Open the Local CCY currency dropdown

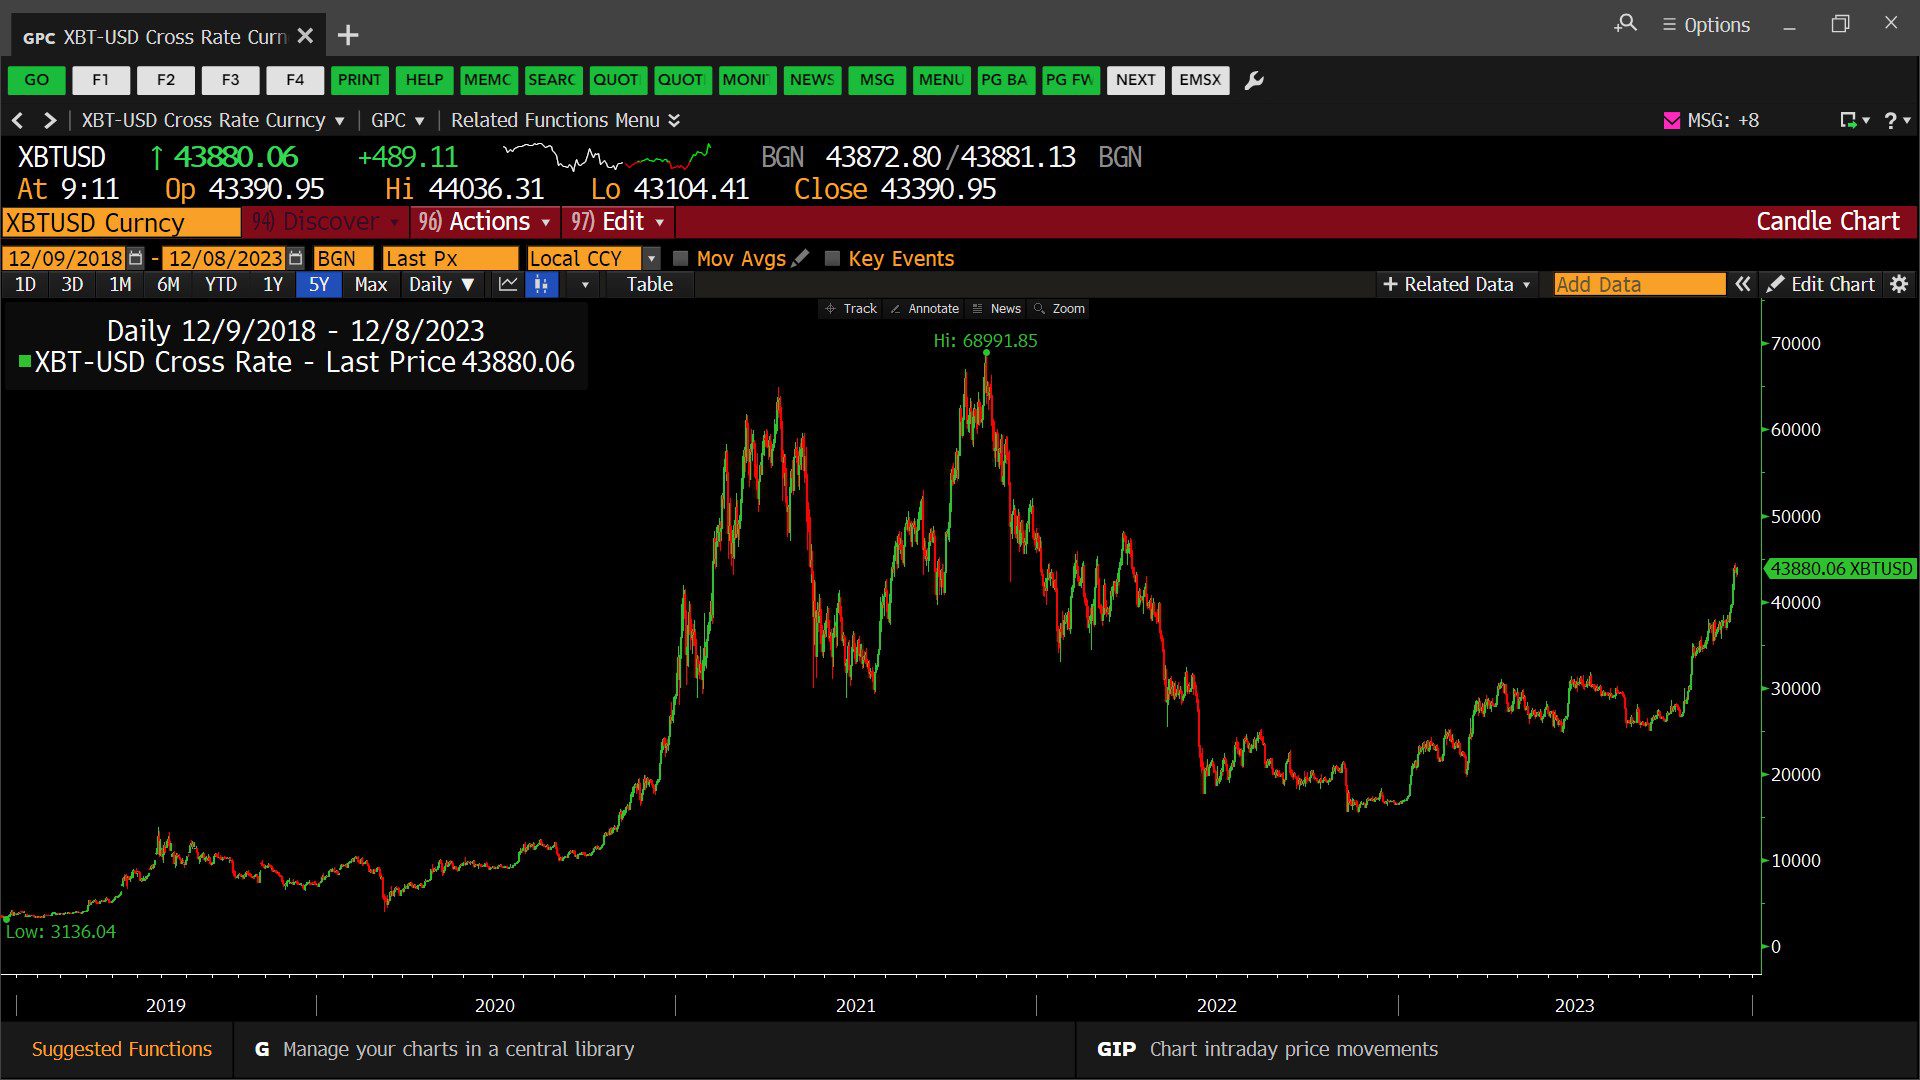[652, 258]
